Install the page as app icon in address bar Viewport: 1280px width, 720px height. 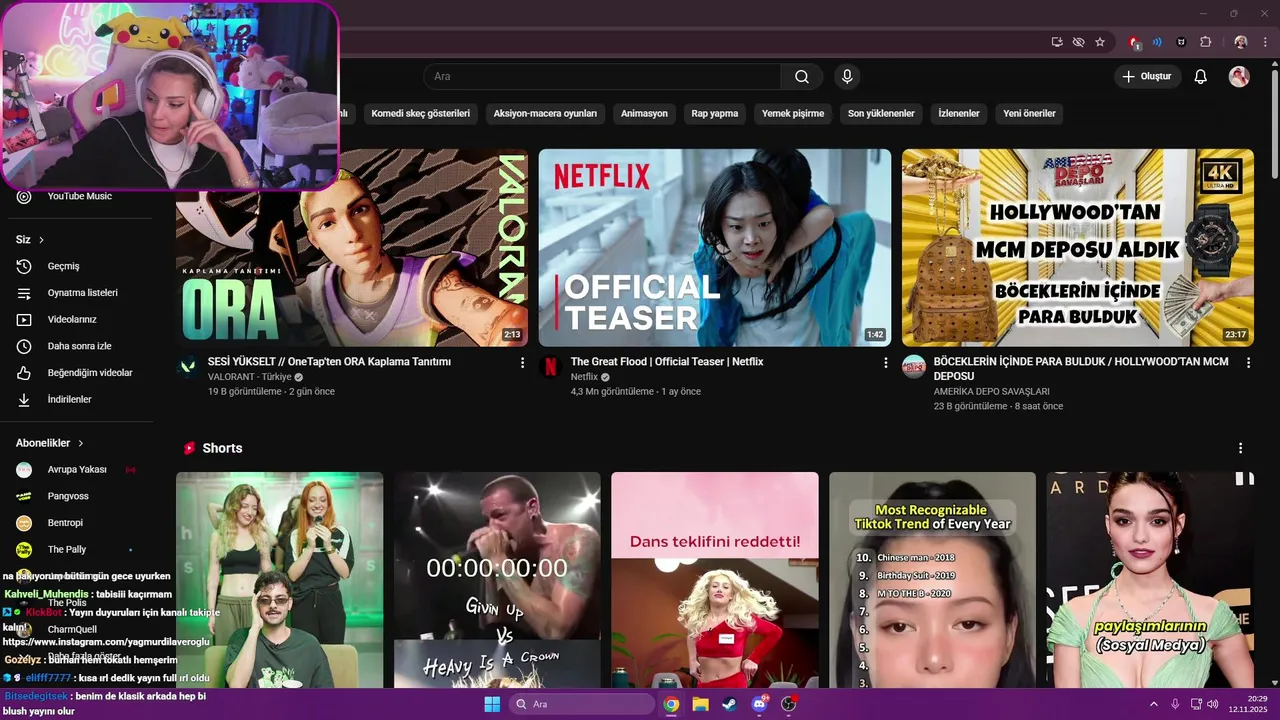1057,42
